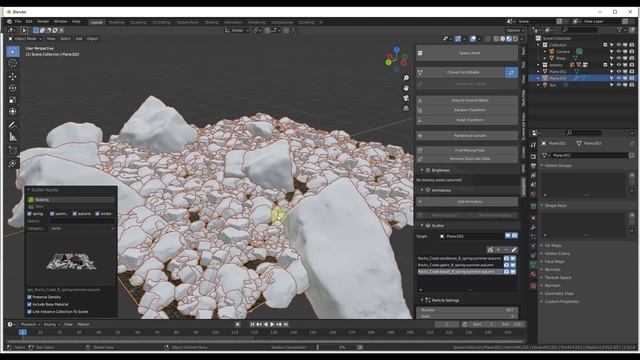The width and height of the screenshot is (640, 360).
Task: Select the Add Cube tool
Action: (x=13, y=150)
